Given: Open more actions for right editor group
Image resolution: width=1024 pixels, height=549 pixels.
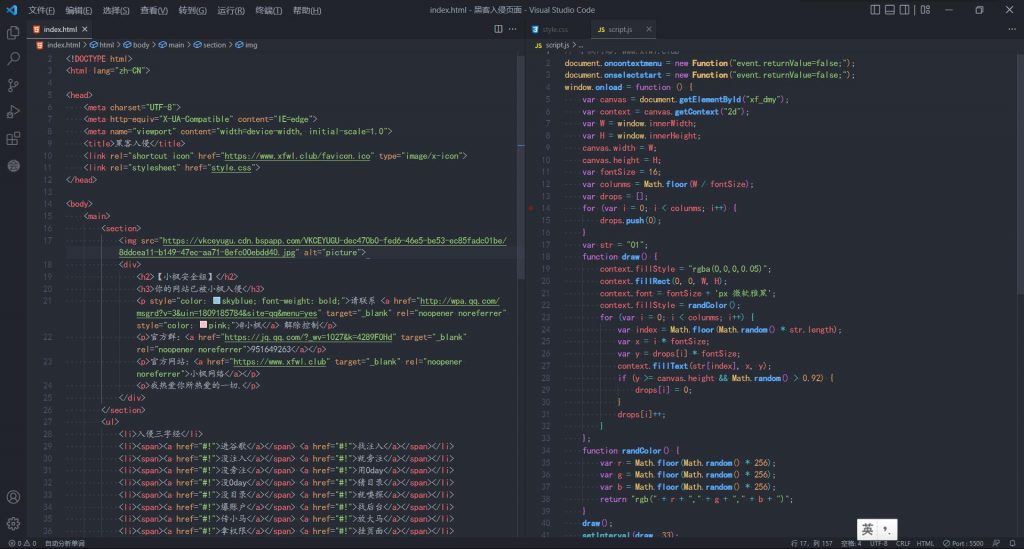Looking at the screenshot, I should [1012, 29].
